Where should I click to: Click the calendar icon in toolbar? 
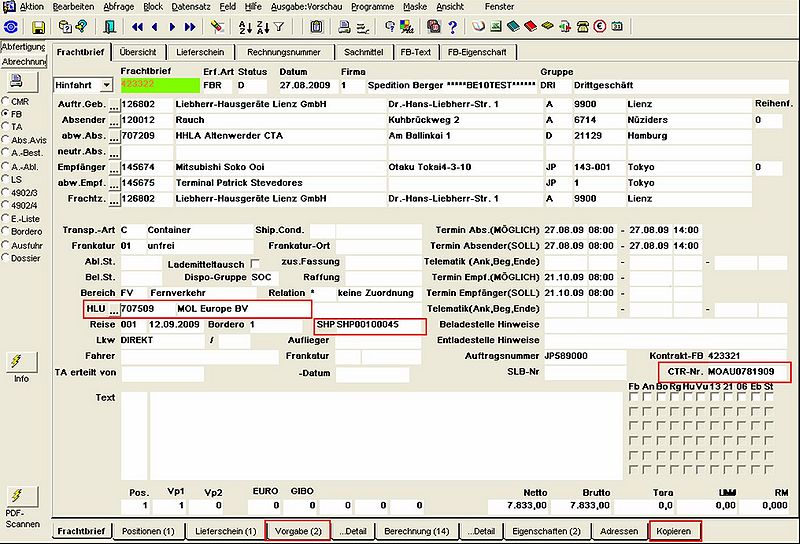pyautogui.click(x=617, y=26)
